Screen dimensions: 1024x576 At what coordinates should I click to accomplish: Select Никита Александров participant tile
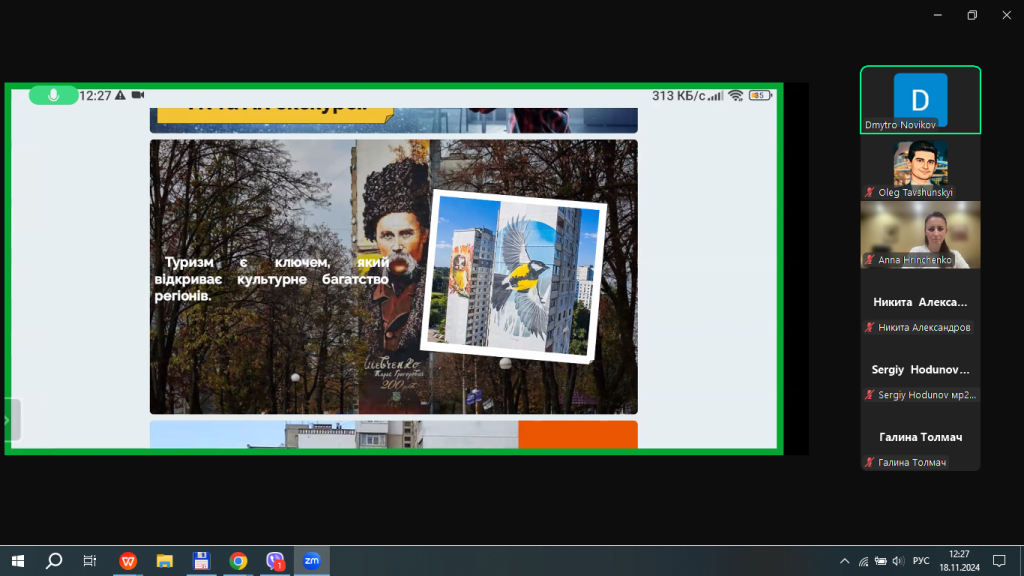point(920,303)
